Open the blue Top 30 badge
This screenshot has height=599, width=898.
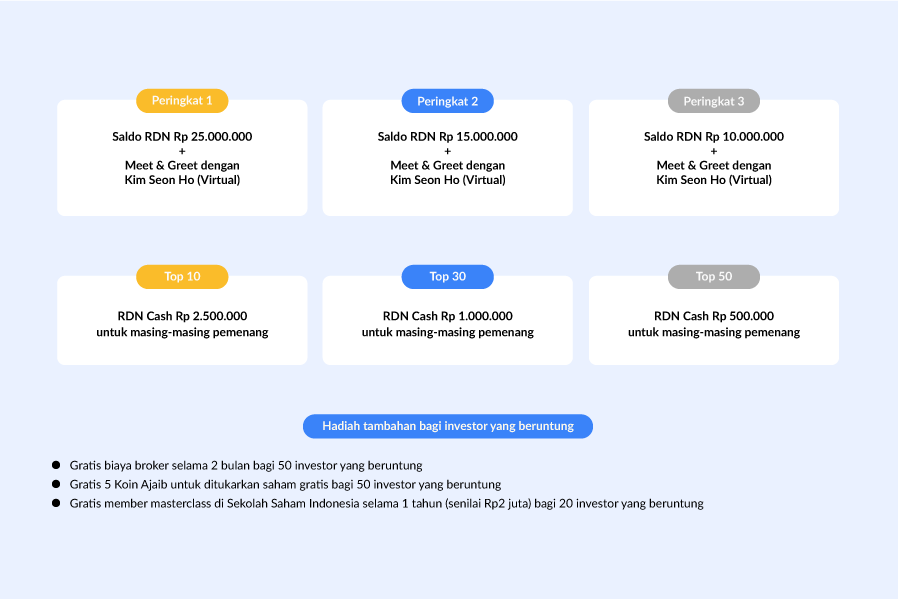[447, 277]
